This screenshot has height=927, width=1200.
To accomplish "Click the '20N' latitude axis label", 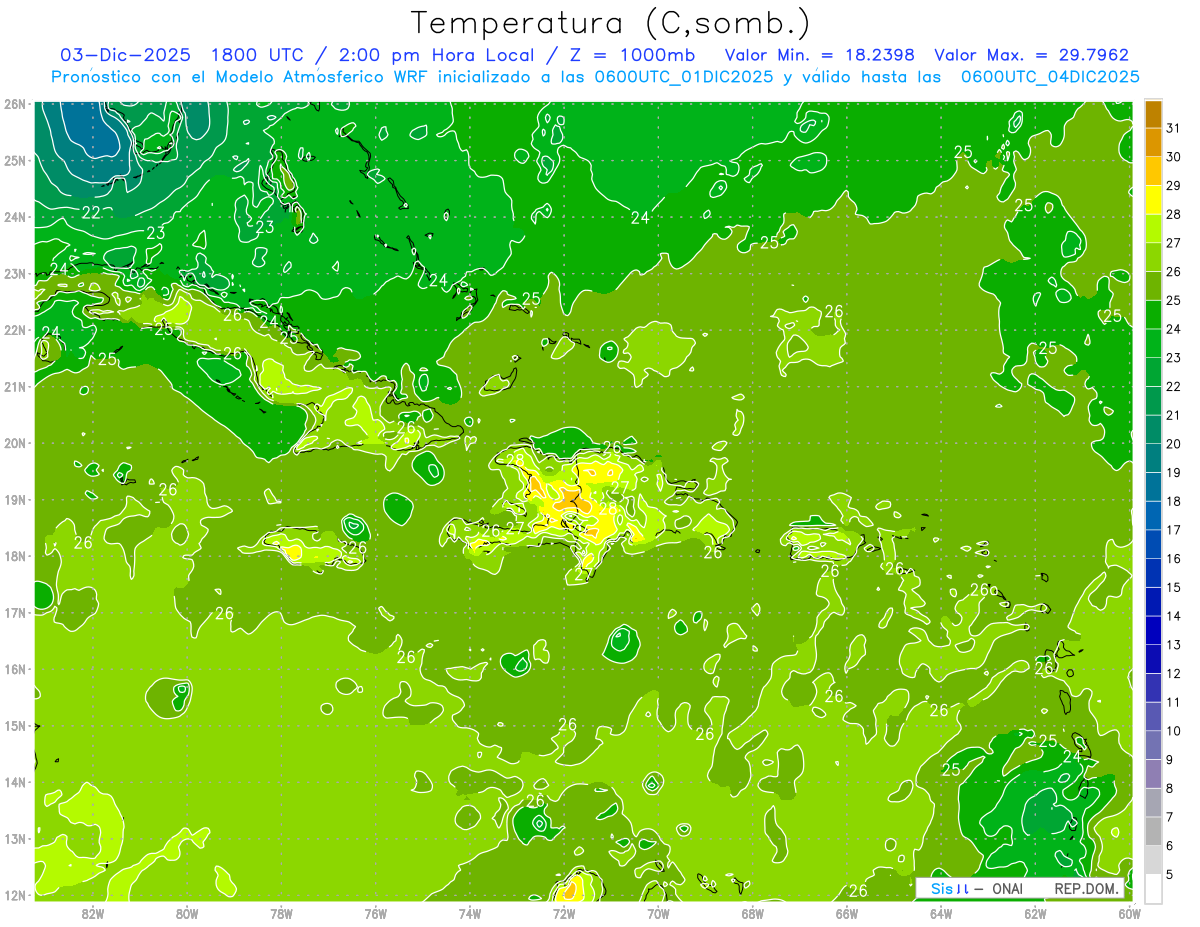I will pyautogui.click(x=15, y=443).
